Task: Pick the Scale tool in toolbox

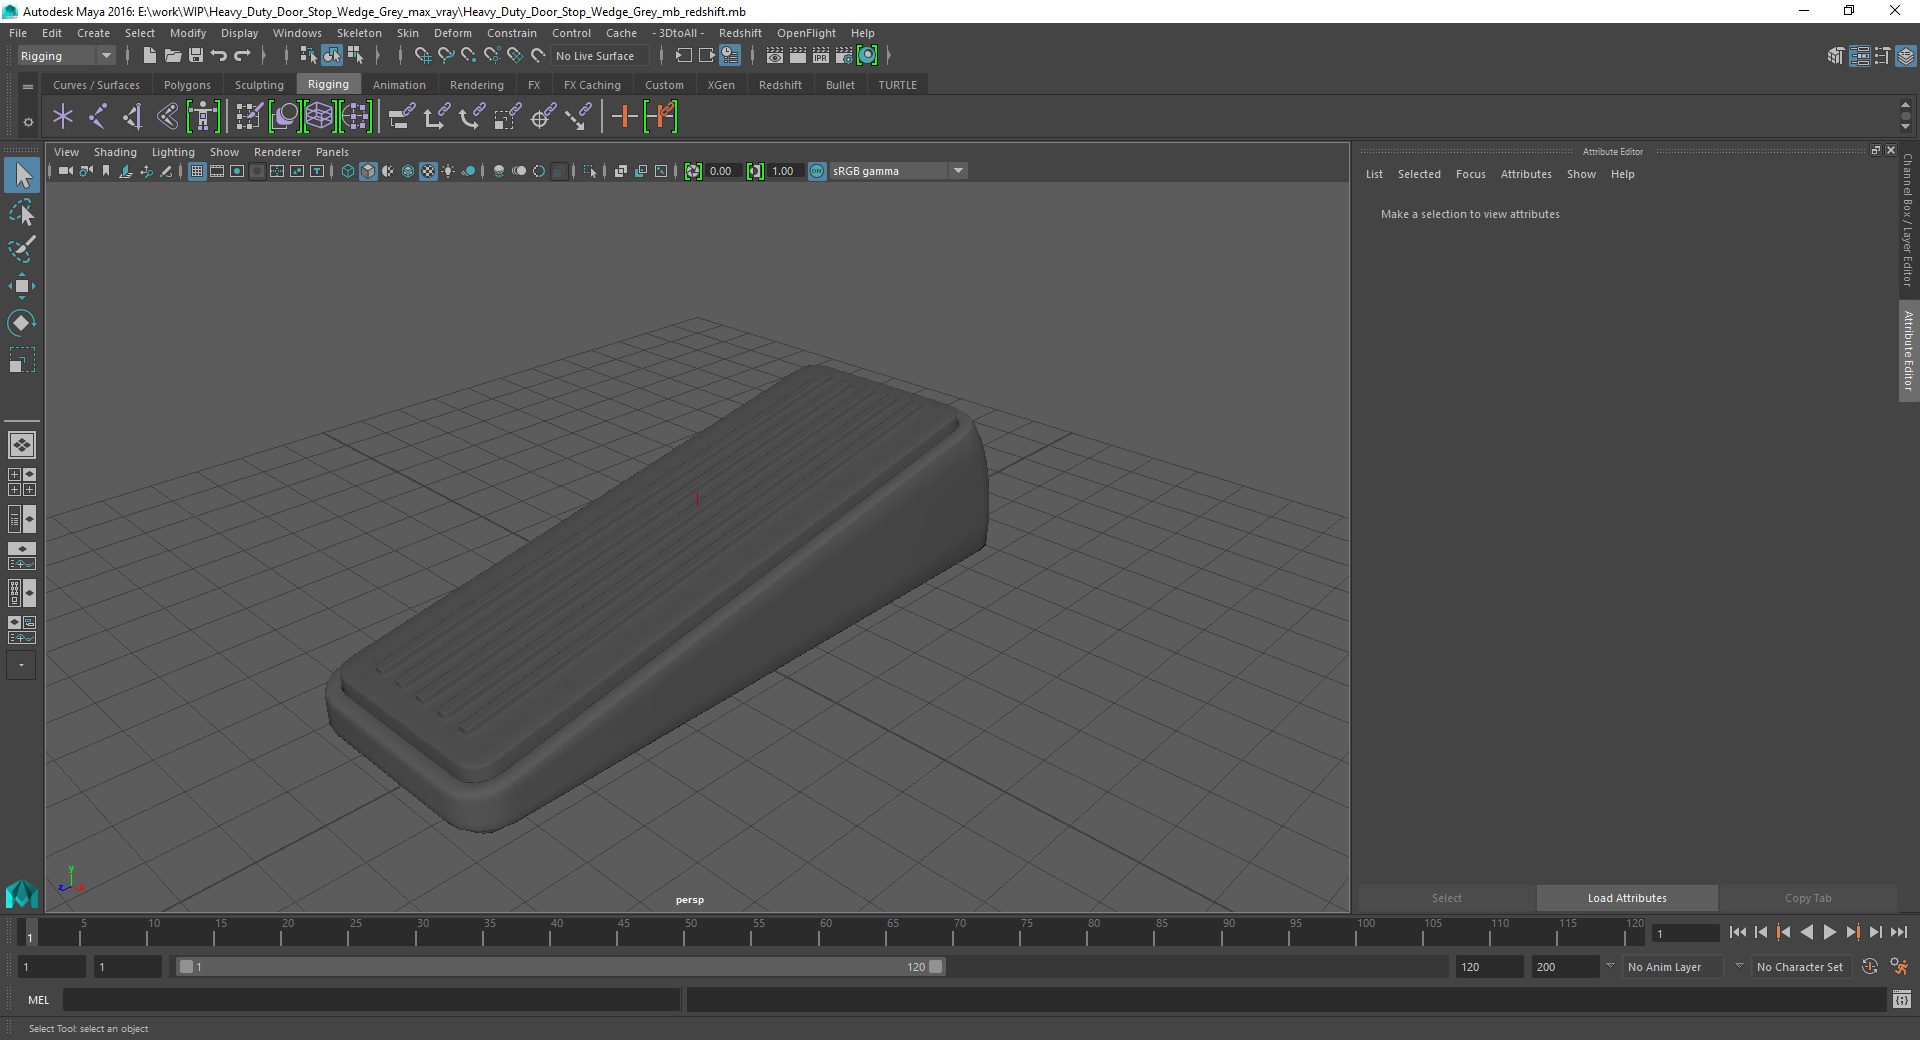Action: [x=21, y=360]
